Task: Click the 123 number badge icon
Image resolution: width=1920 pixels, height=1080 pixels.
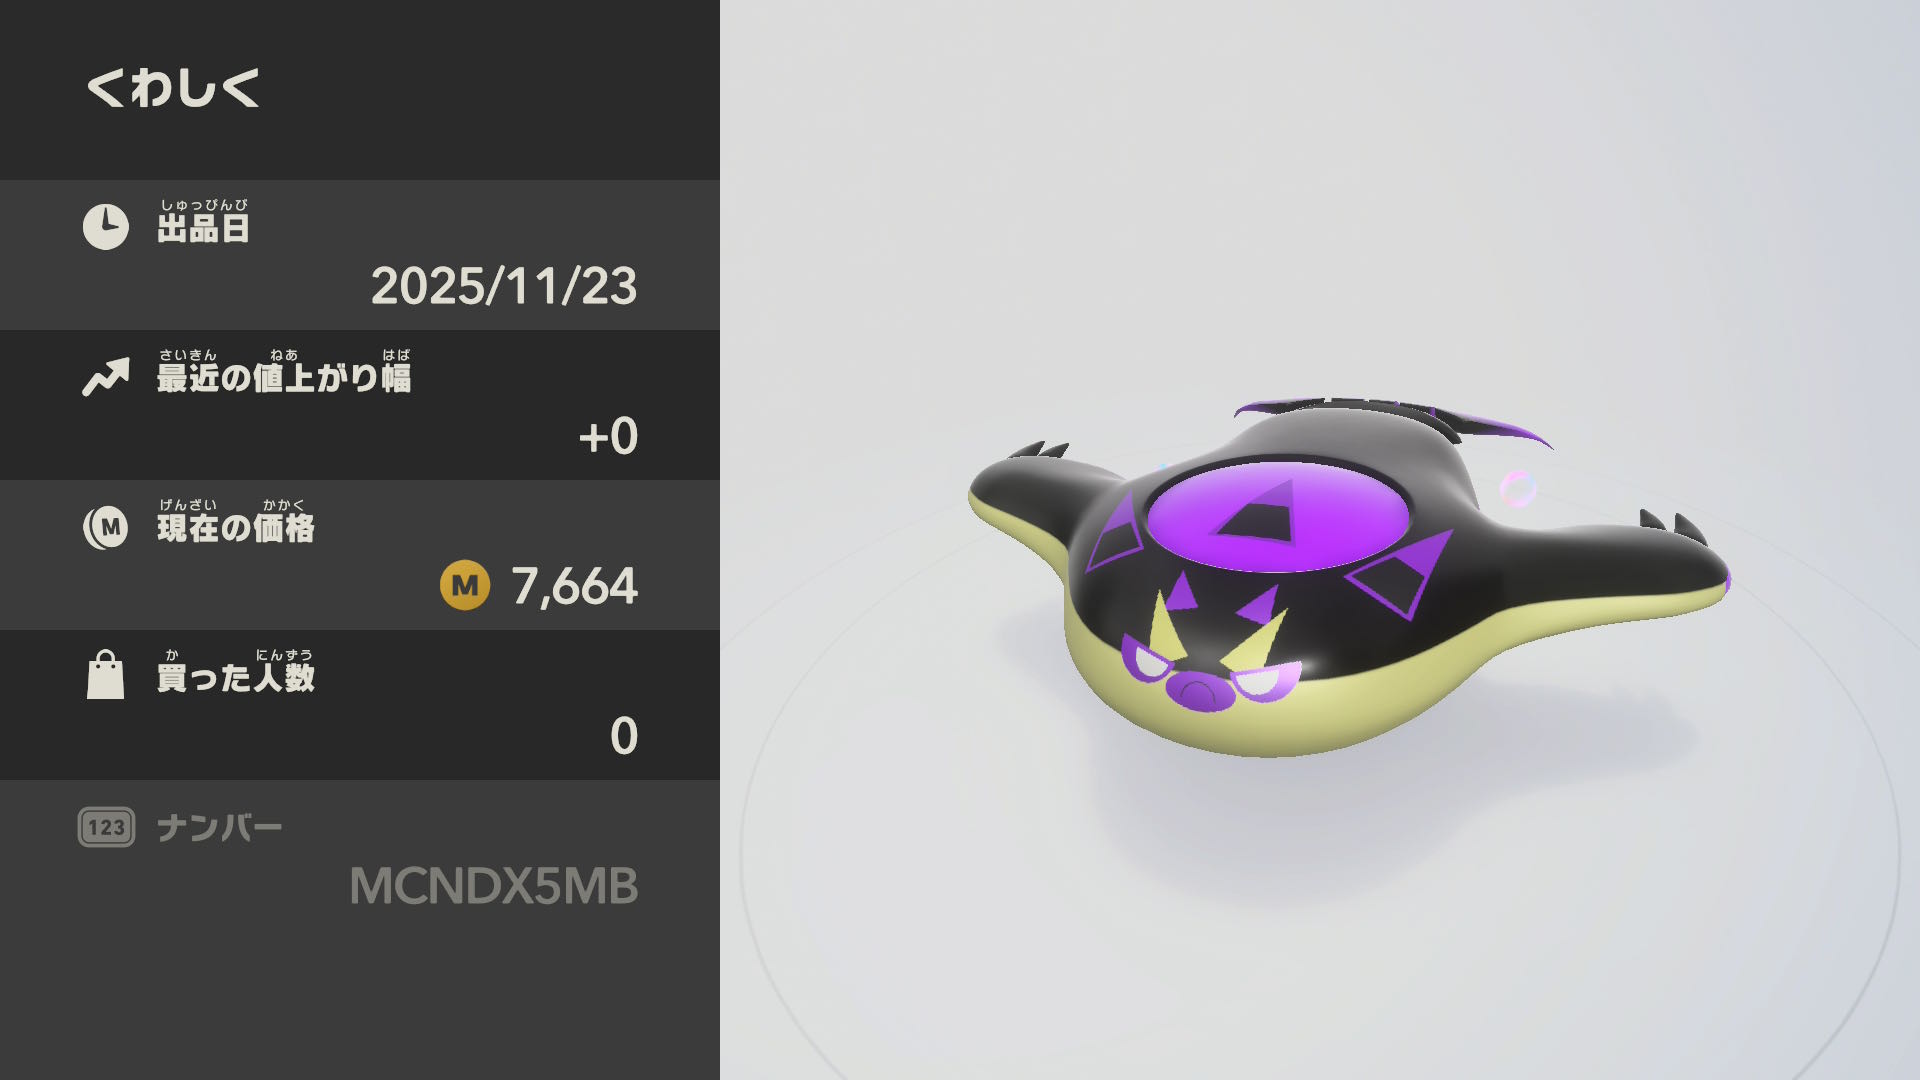Action: click(106, 827)
